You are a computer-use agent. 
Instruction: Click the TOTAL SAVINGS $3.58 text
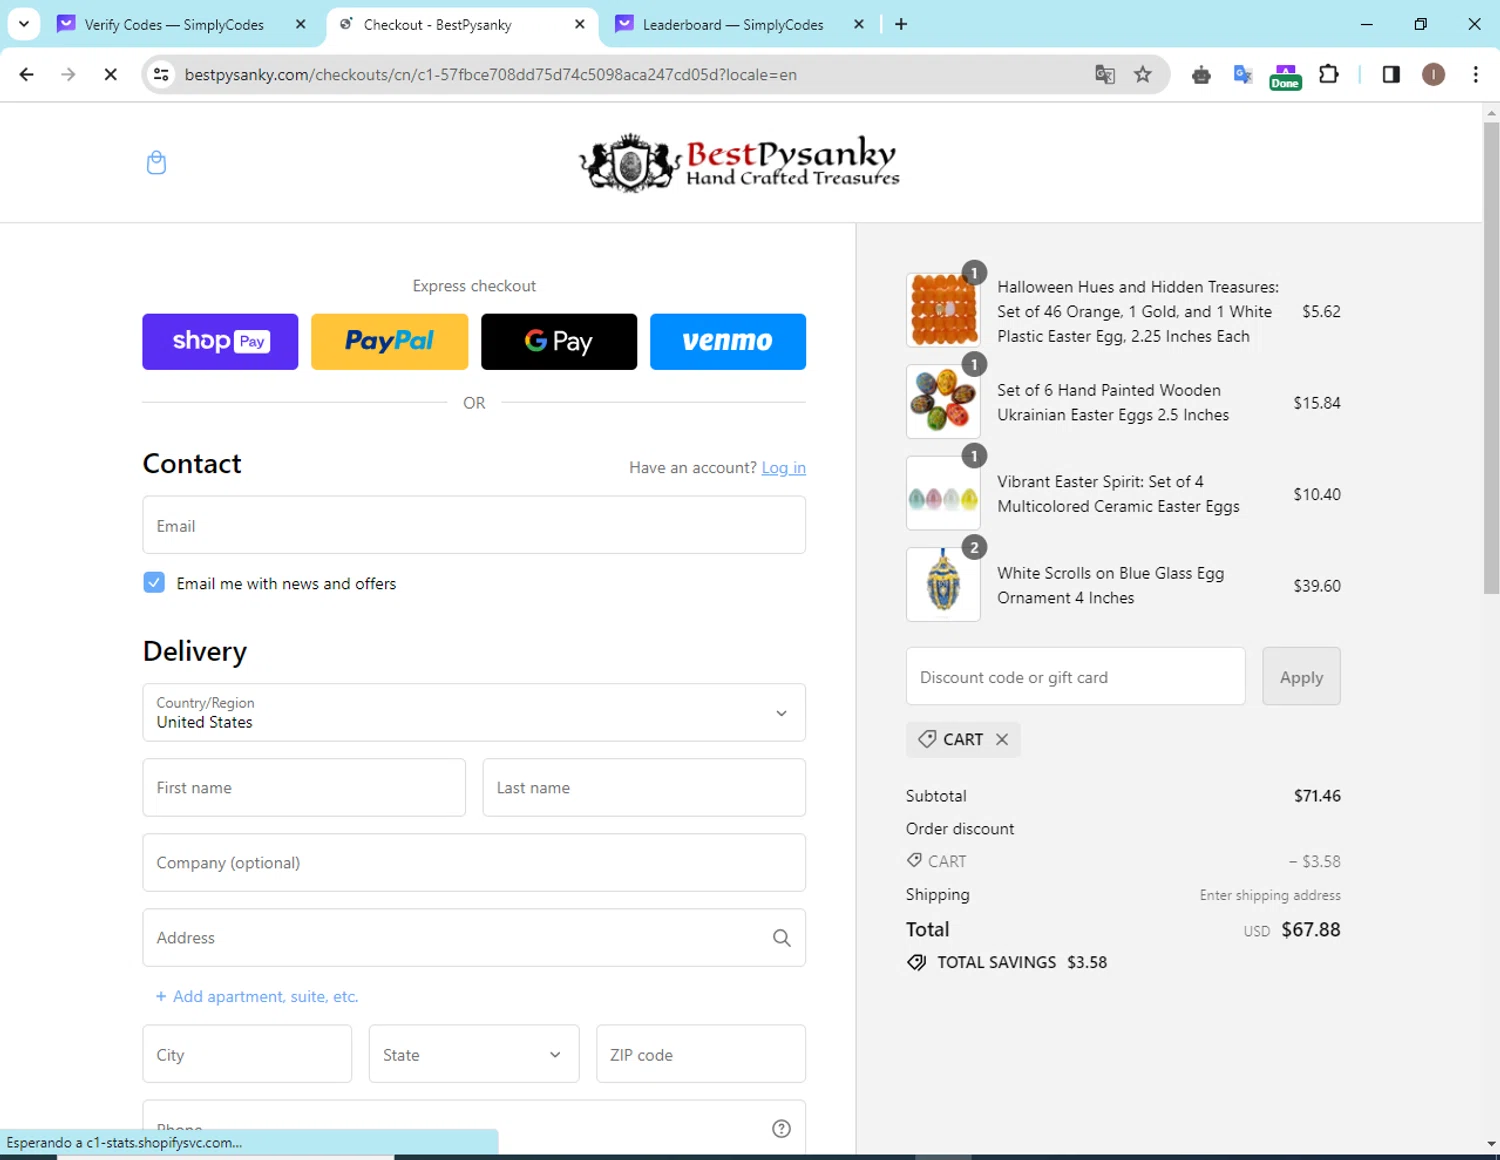click(x=1022, y=962)
